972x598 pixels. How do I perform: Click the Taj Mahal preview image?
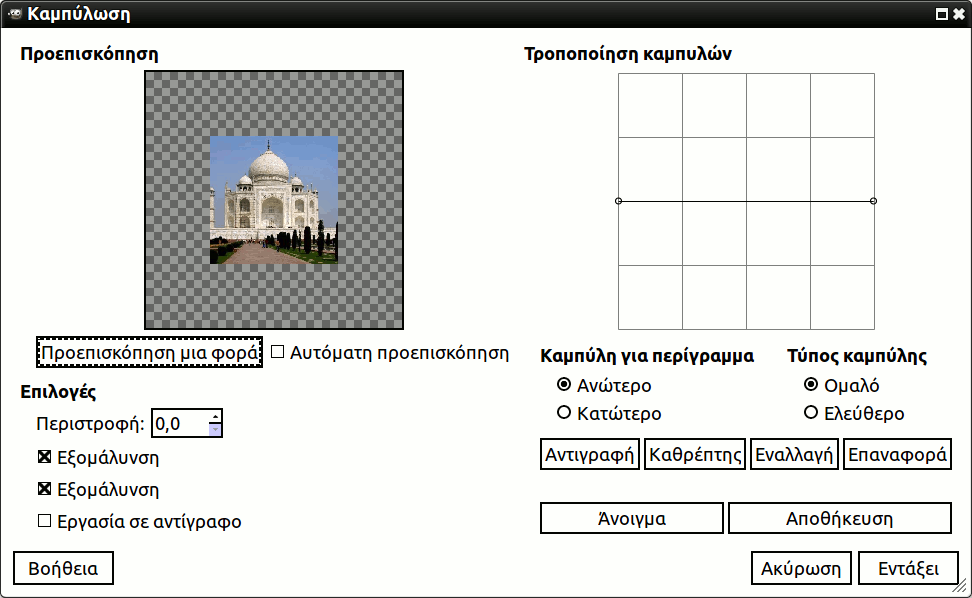pyautogui.click(x=273, y=200)
